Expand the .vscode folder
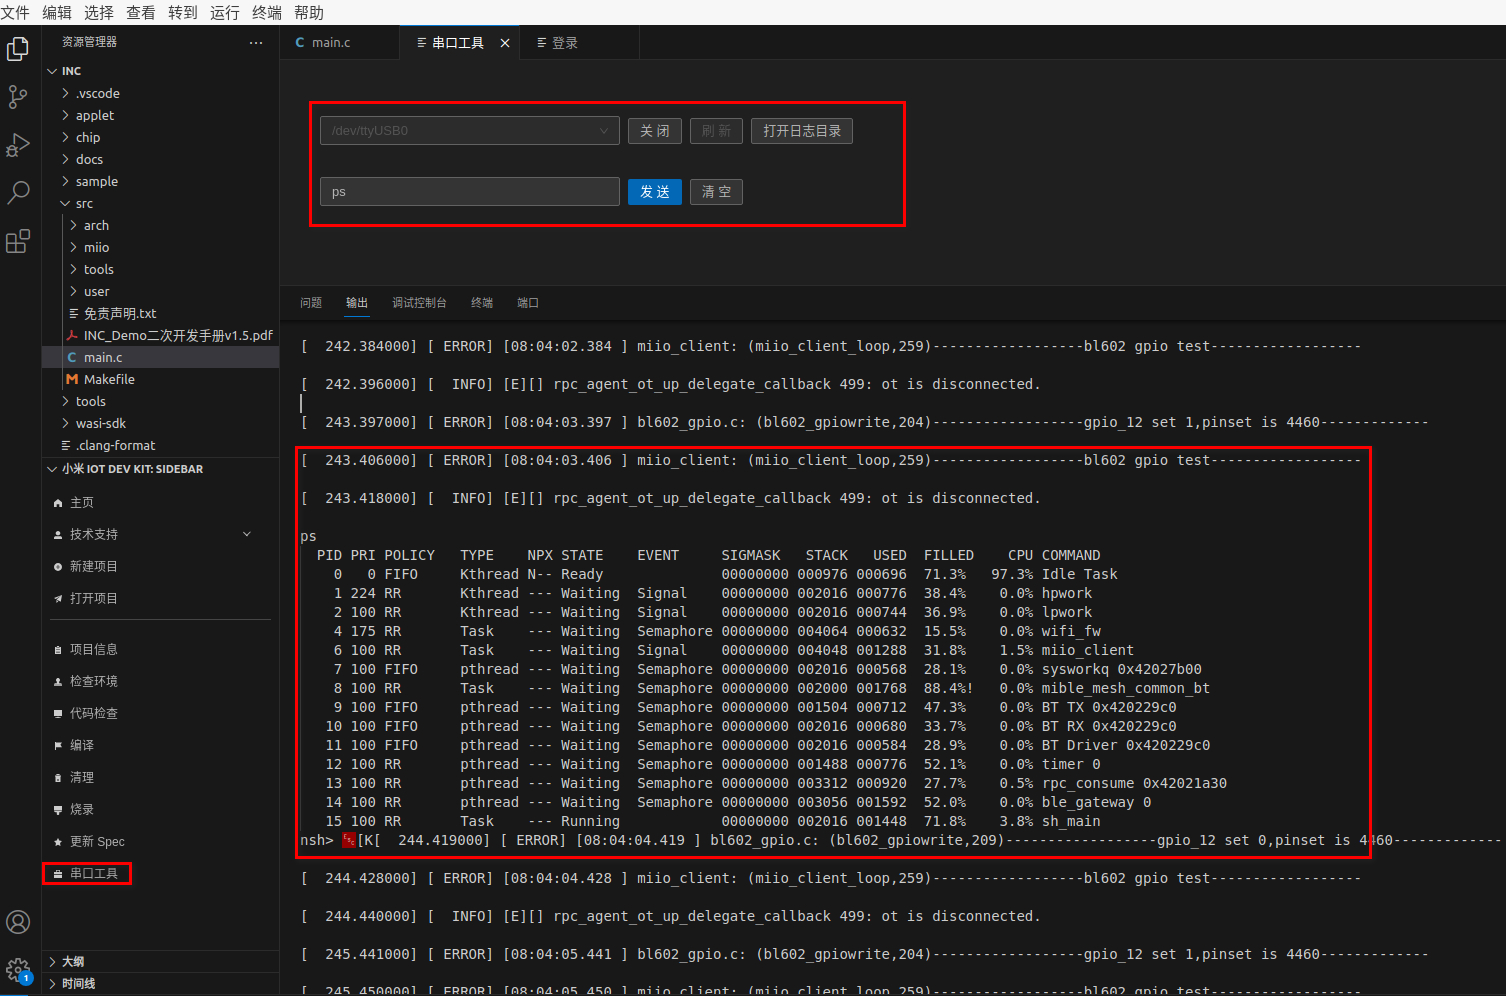Viewport: 1506px width, 996px height. tap(66, 93)
